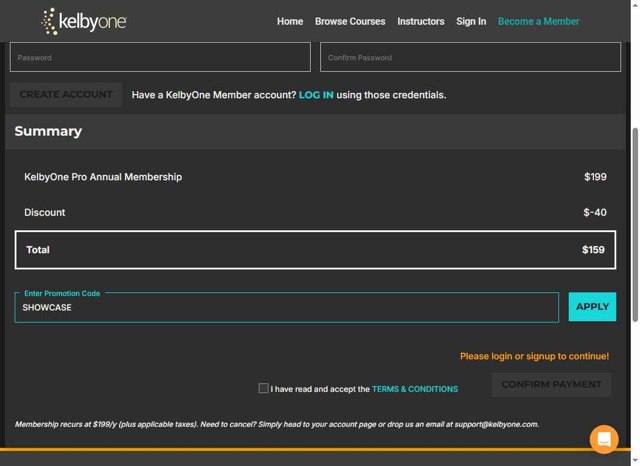This screenshot has width=640, height=466.
Task: Click Sign In in the header
Action: (x=471, y=21)
